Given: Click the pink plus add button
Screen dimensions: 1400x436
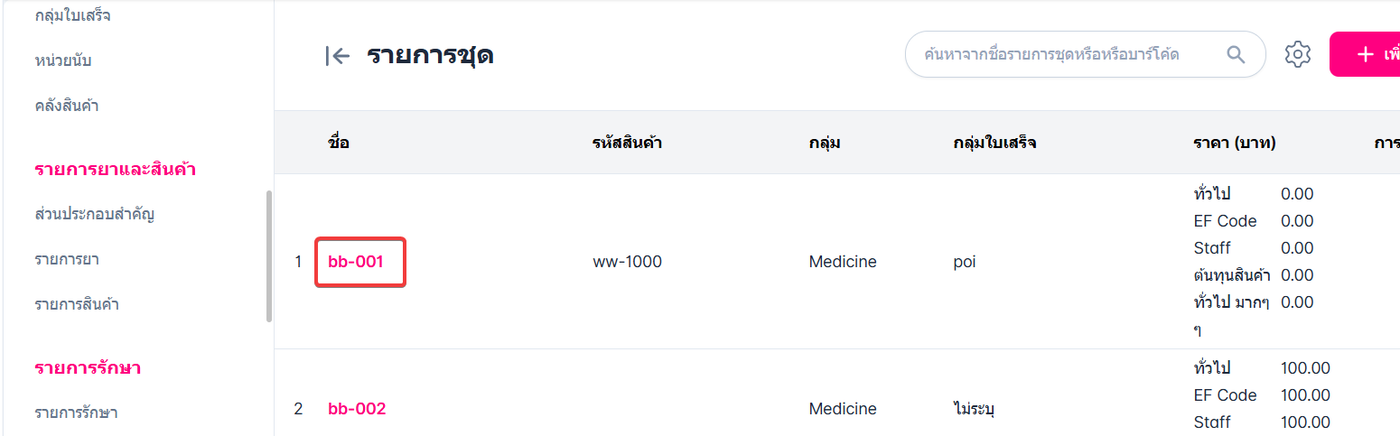Looking at the screenshot, I should click(1366, 54).
